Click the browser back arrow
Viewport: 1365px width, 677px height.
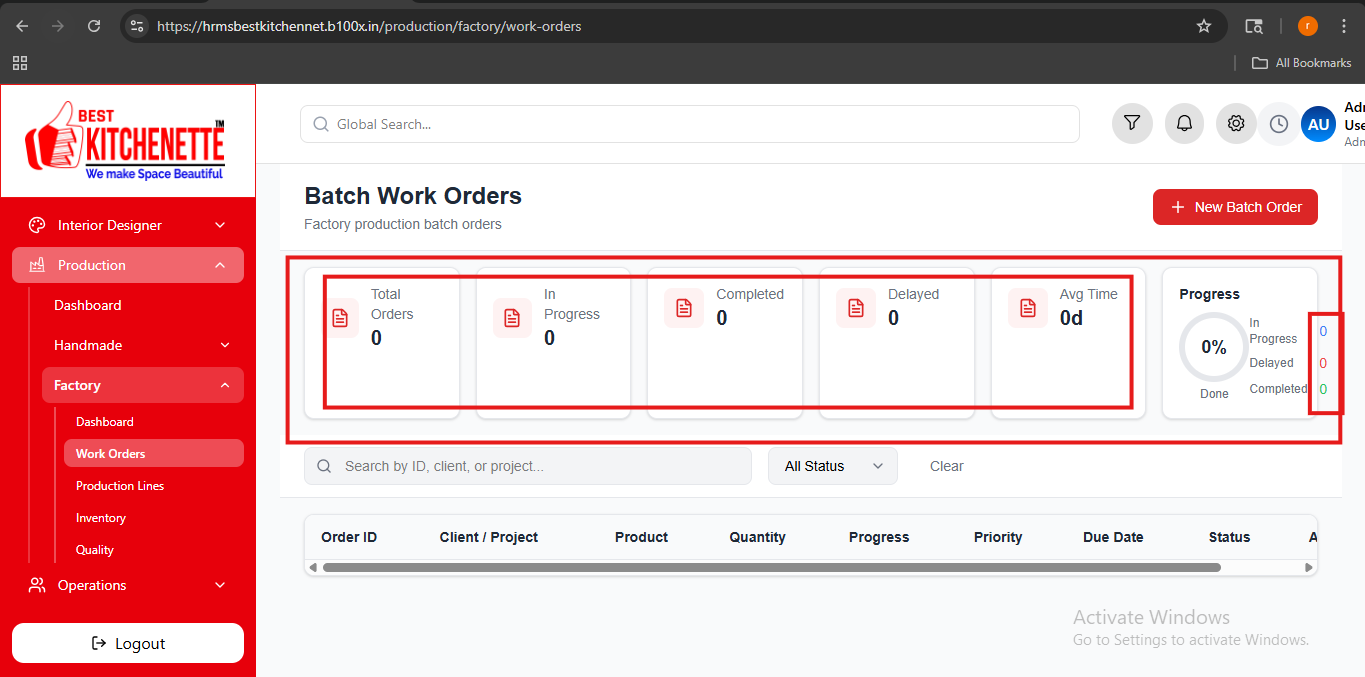[22, 26]
